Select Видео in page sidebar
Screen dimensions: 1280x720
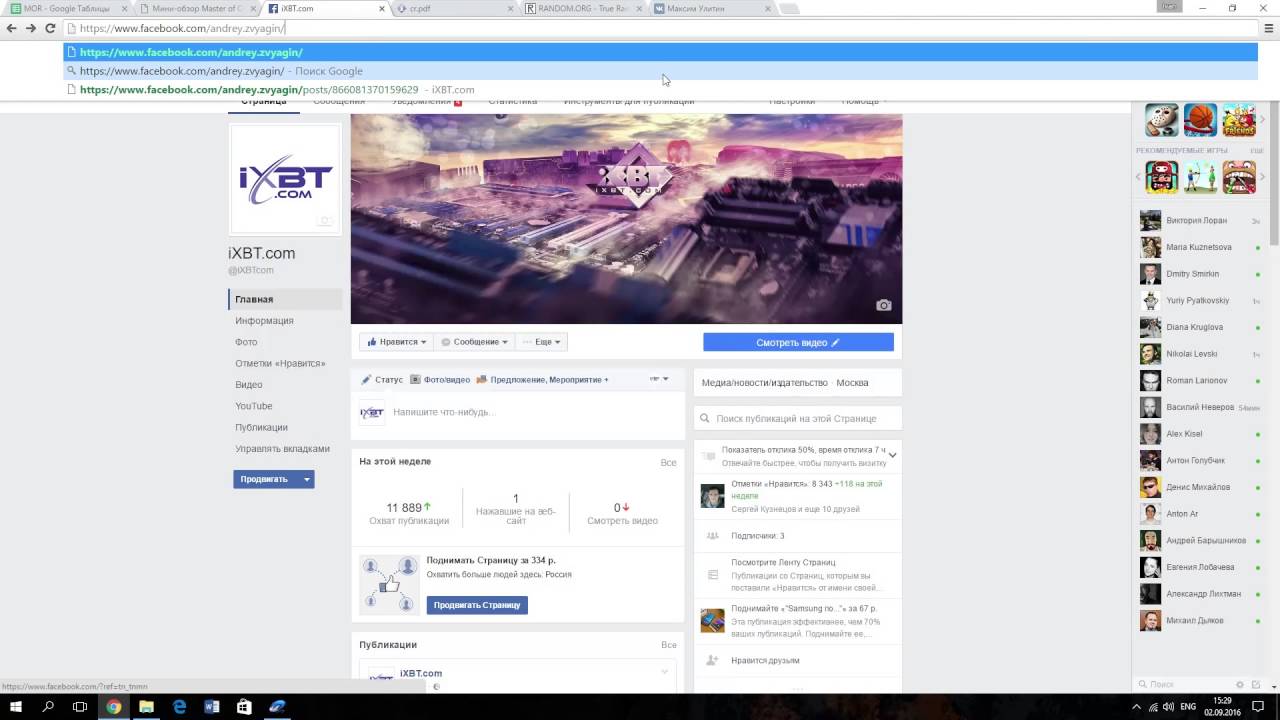coord(249,385)
